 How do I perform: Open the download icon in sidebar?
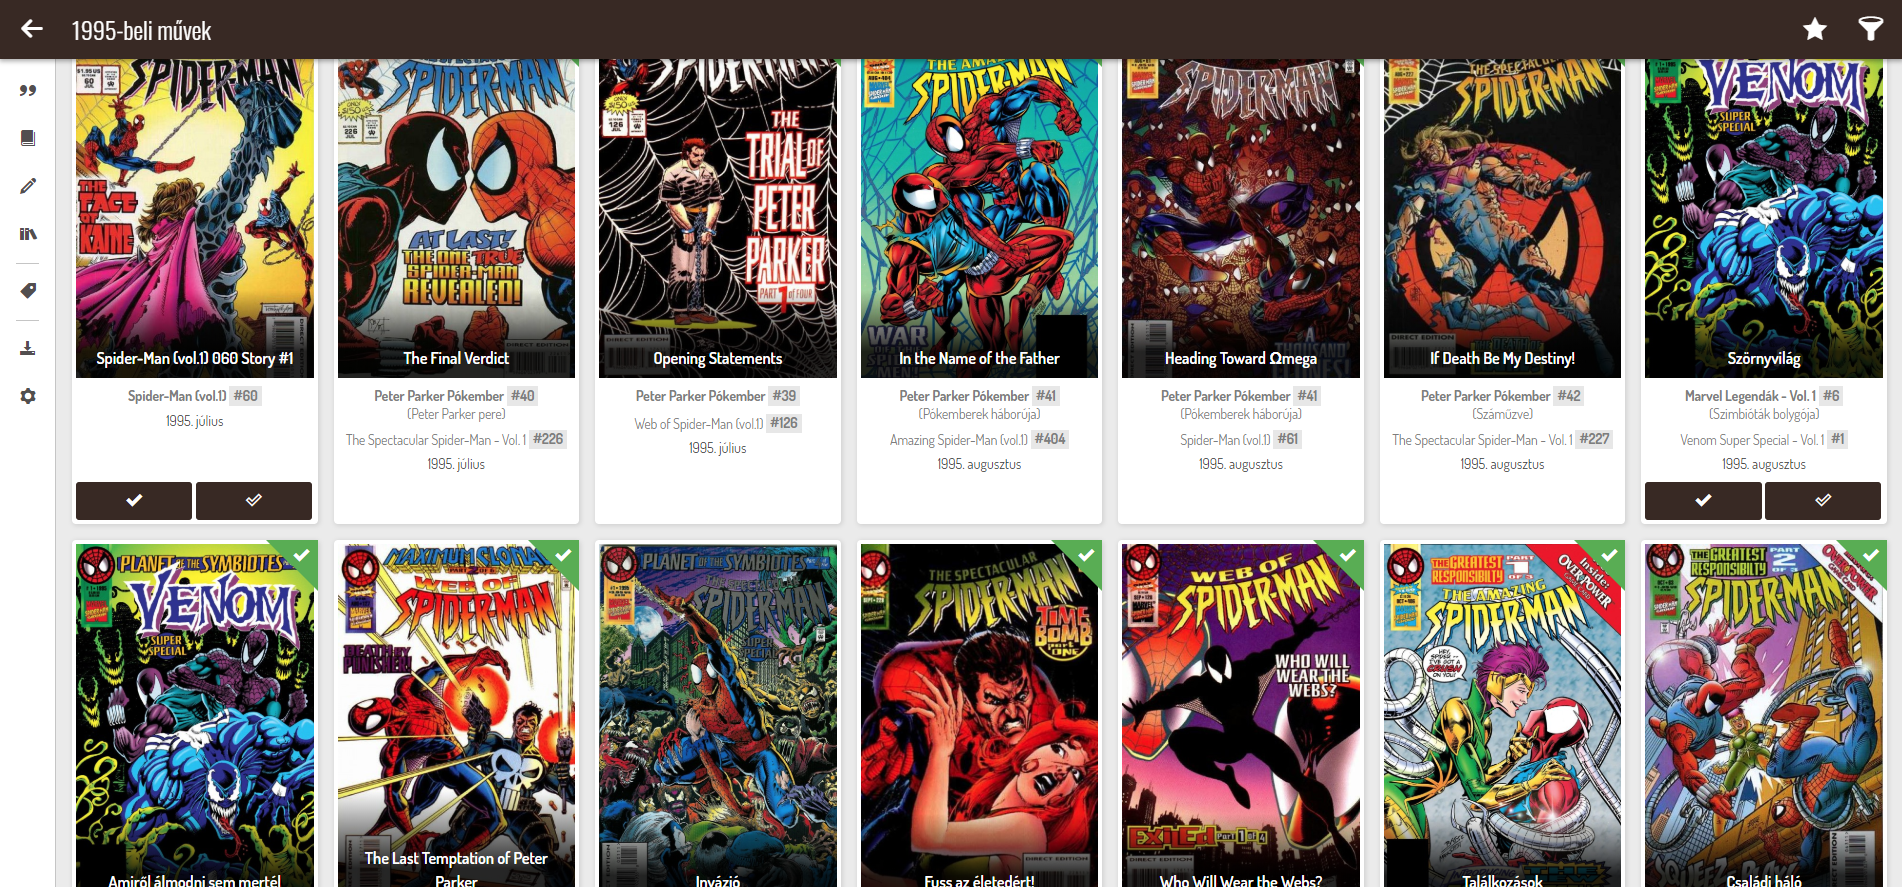click(x=28, y=348)
